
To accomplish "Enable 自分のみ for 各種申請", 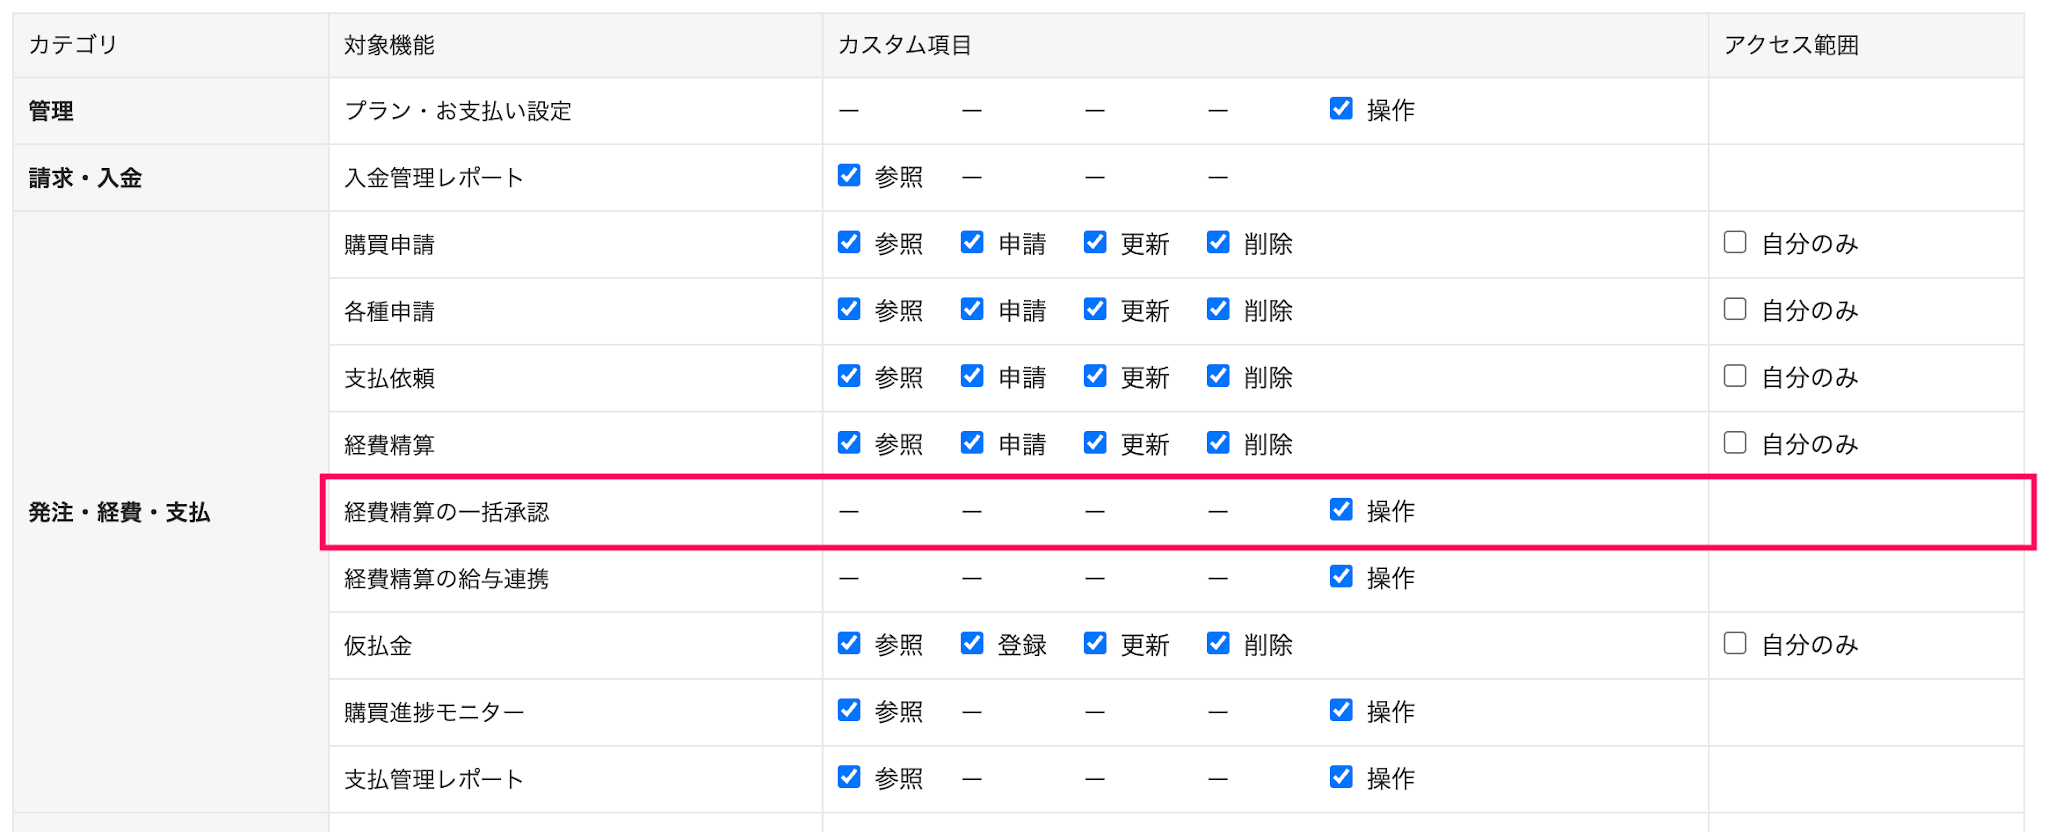I will [1735, 309].
